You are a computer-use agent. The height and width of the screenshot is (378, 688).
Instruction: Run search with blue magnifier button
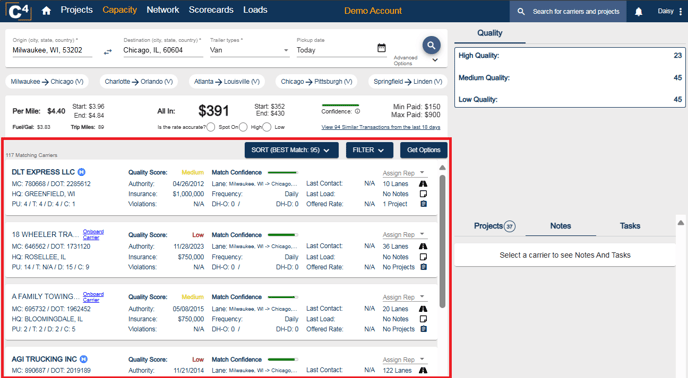(x=431, y=45)
